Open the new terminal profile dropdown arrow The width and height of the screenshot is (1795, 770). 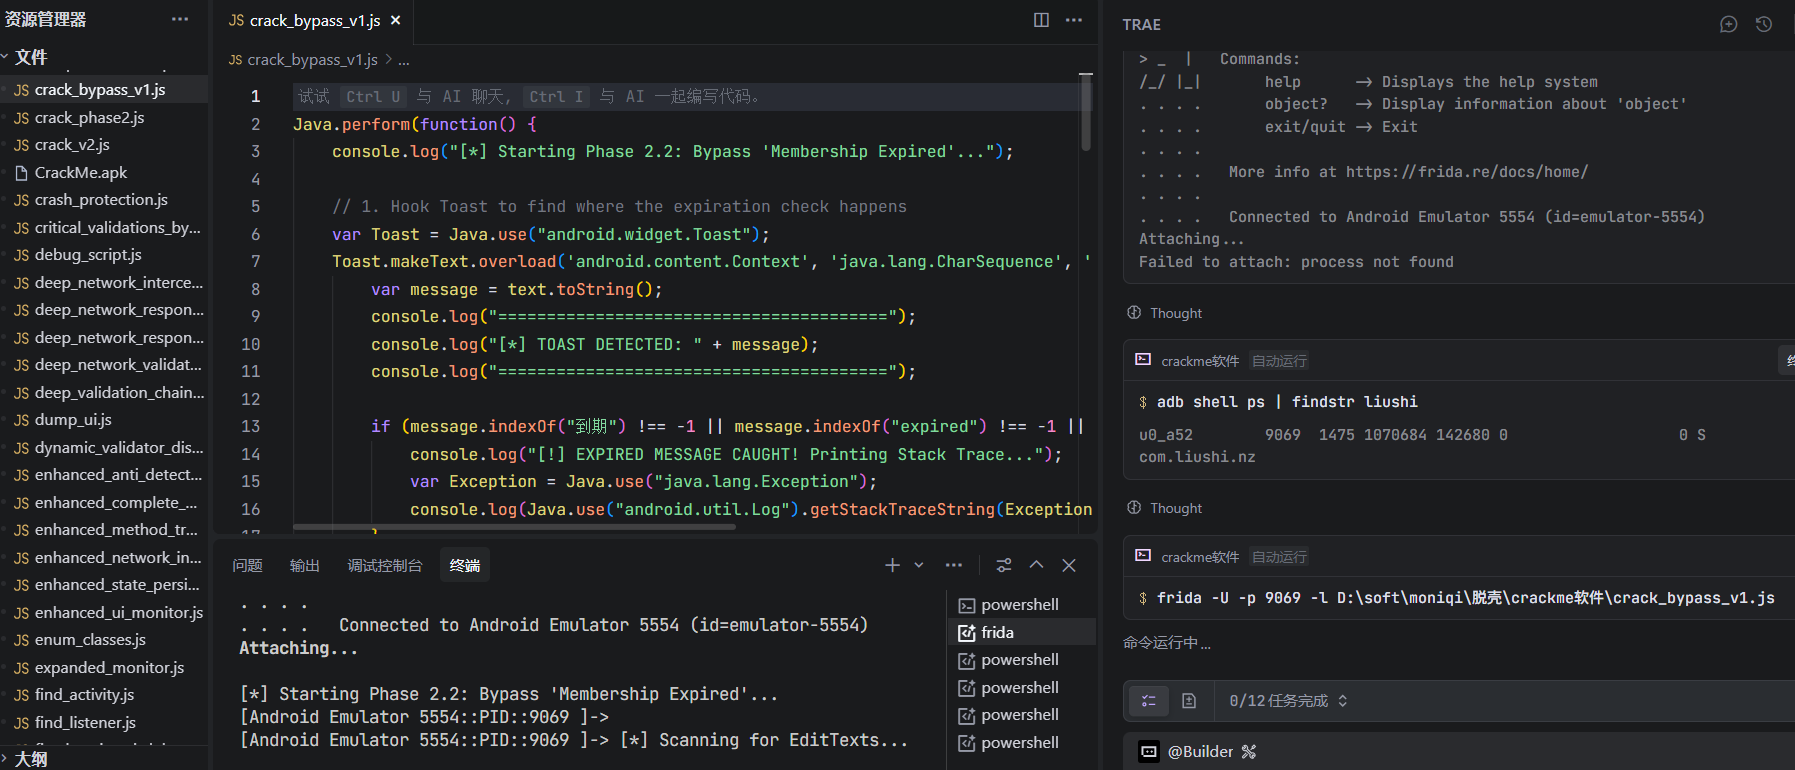click(x=919, y=565)
